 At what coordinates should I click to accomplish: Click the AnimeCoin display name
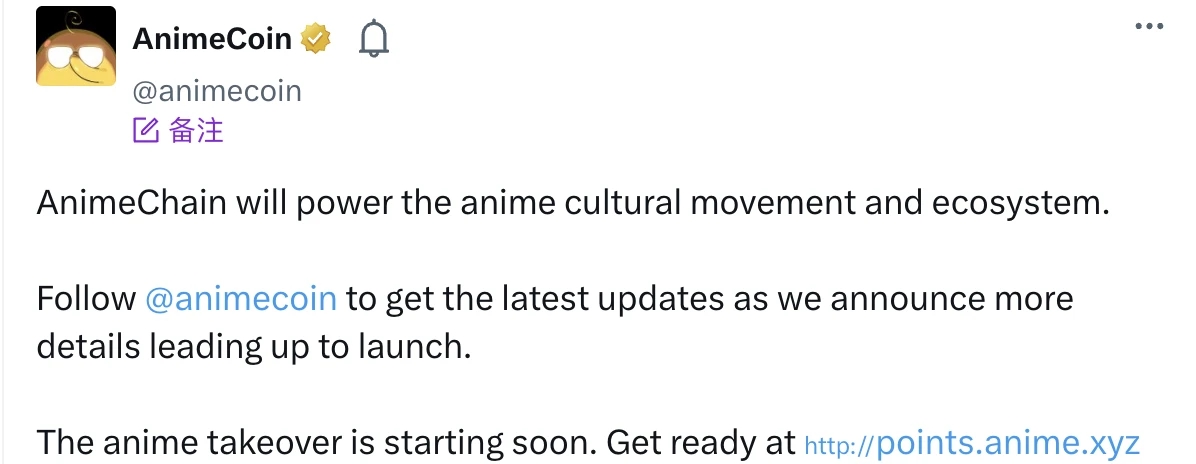pyautogui.click(x=212, y=39)
